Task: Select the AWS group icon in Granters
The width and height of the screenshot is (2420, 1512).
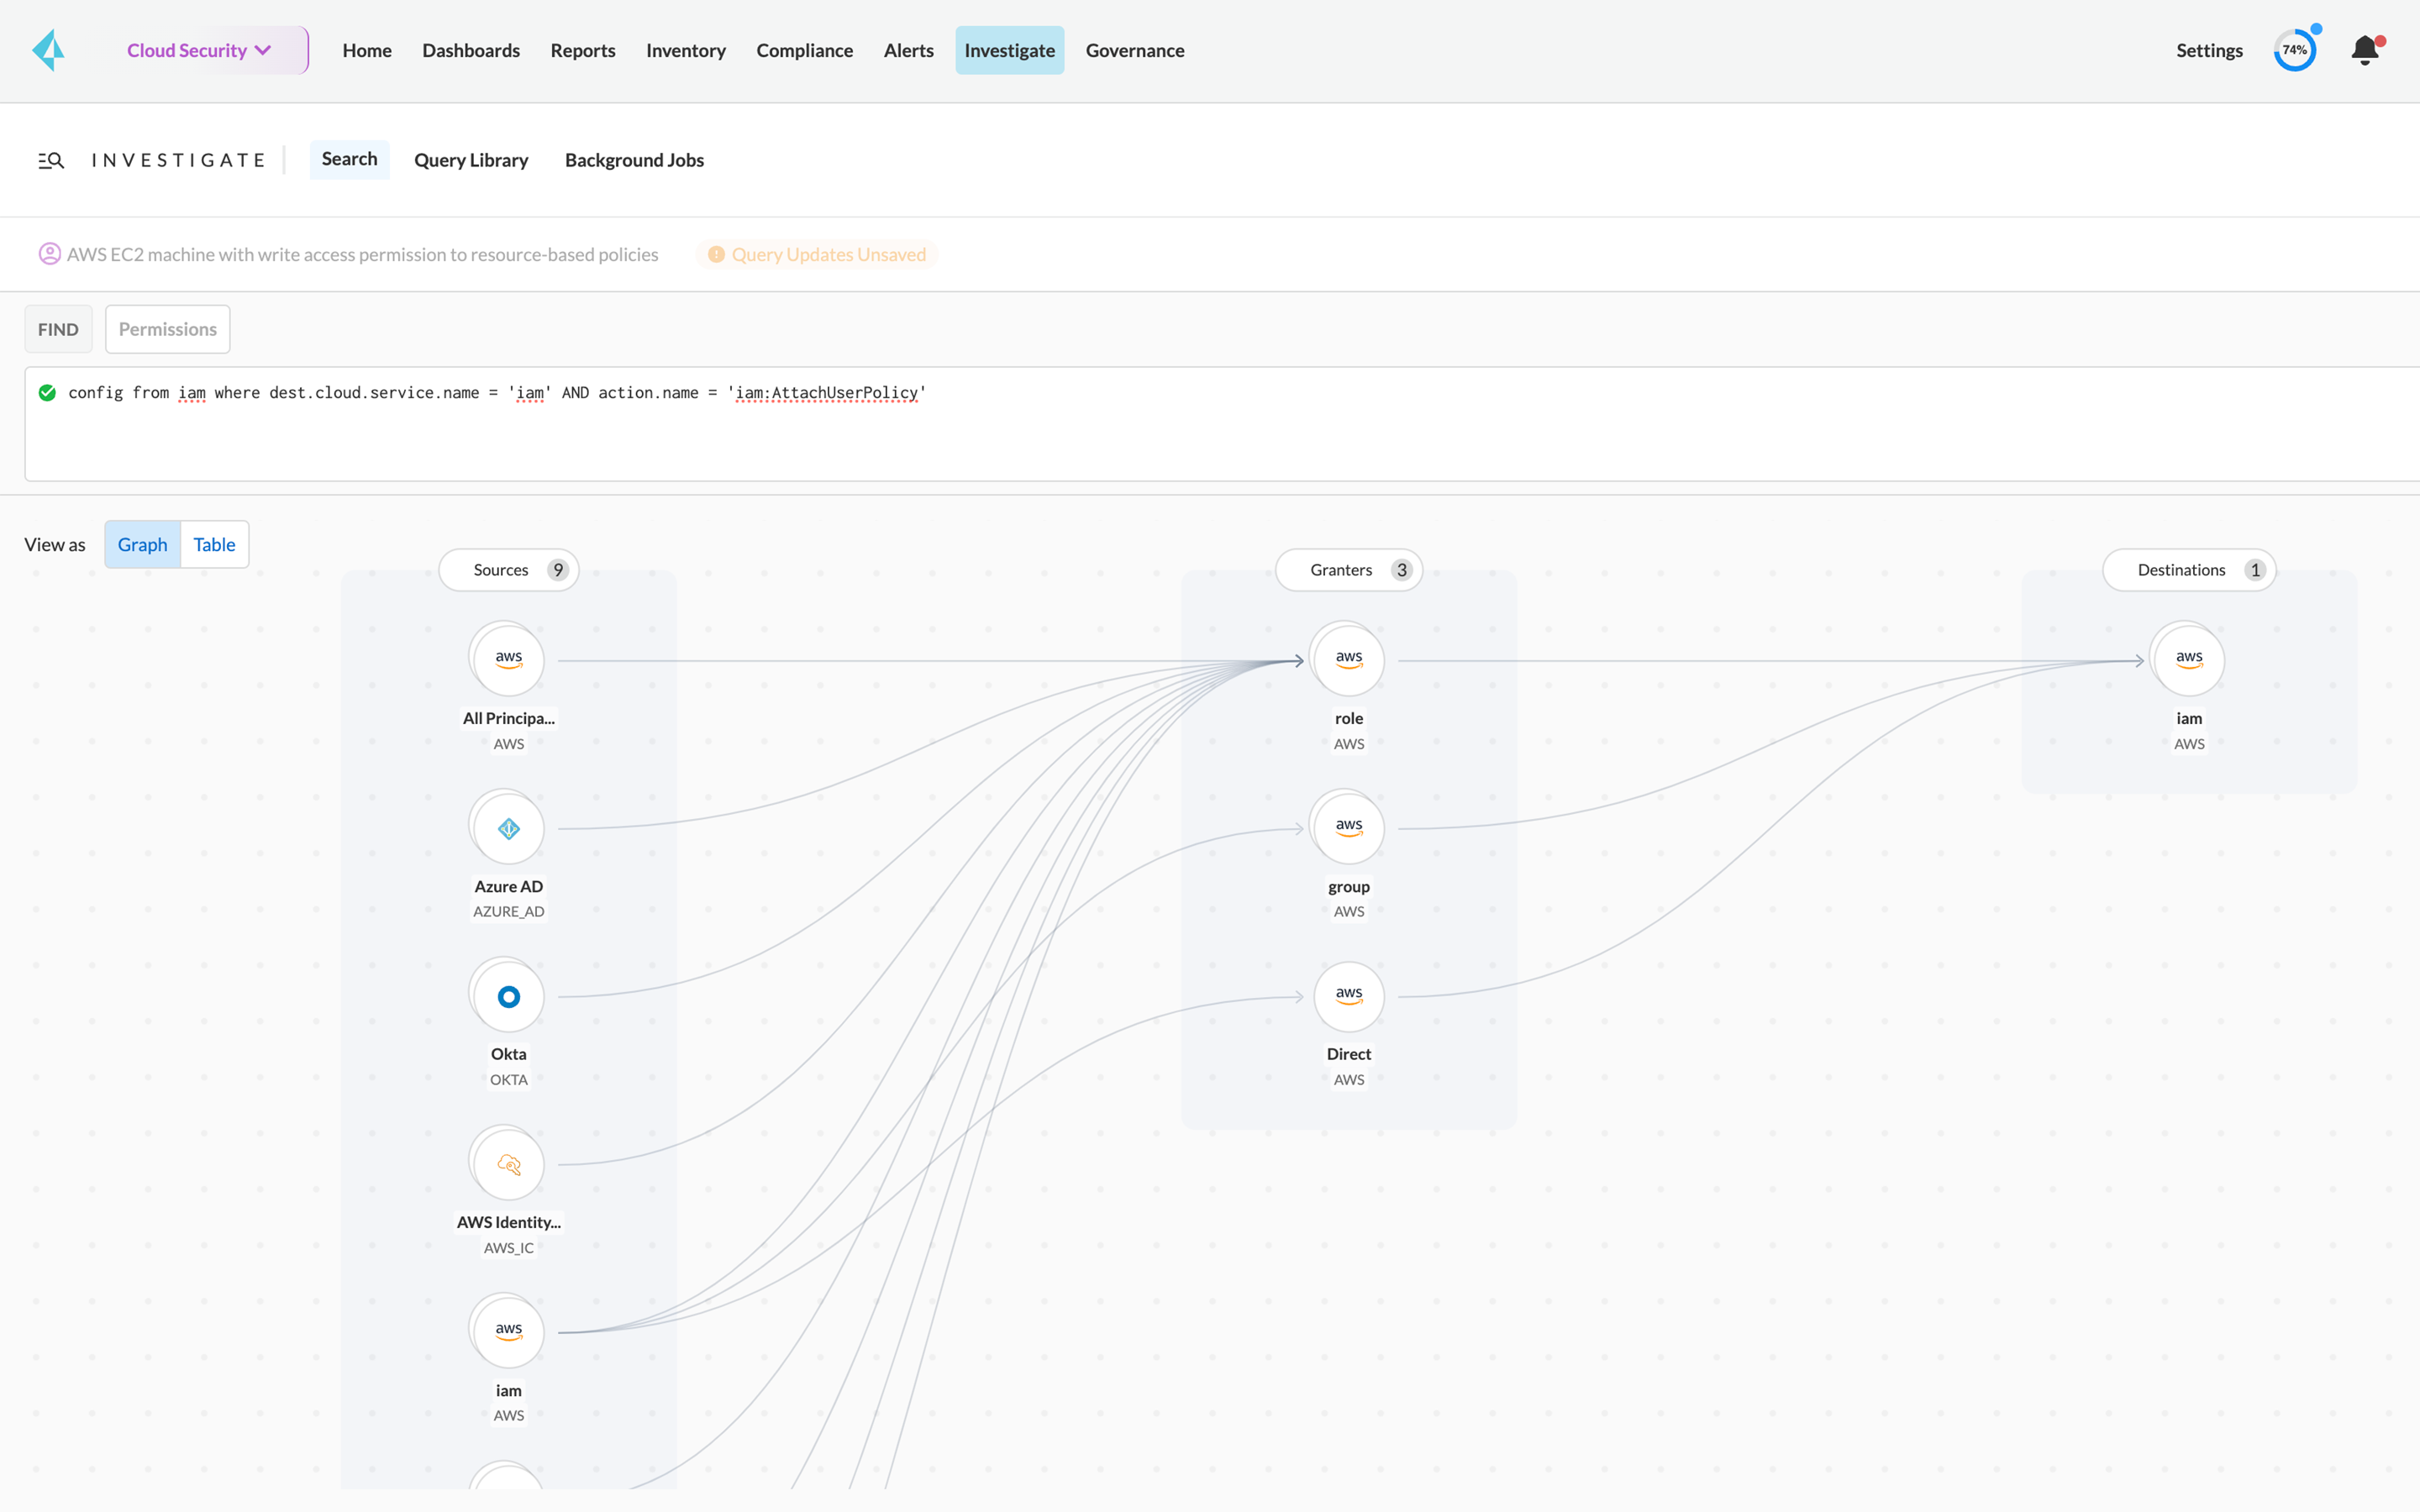Action: 1350,826
